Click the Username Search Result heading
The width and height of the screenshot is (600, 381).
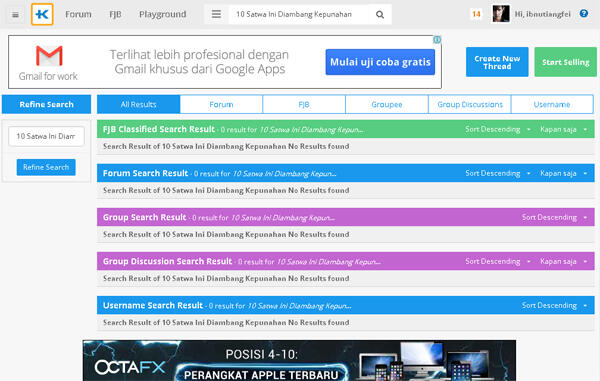[x=153, y=305]
